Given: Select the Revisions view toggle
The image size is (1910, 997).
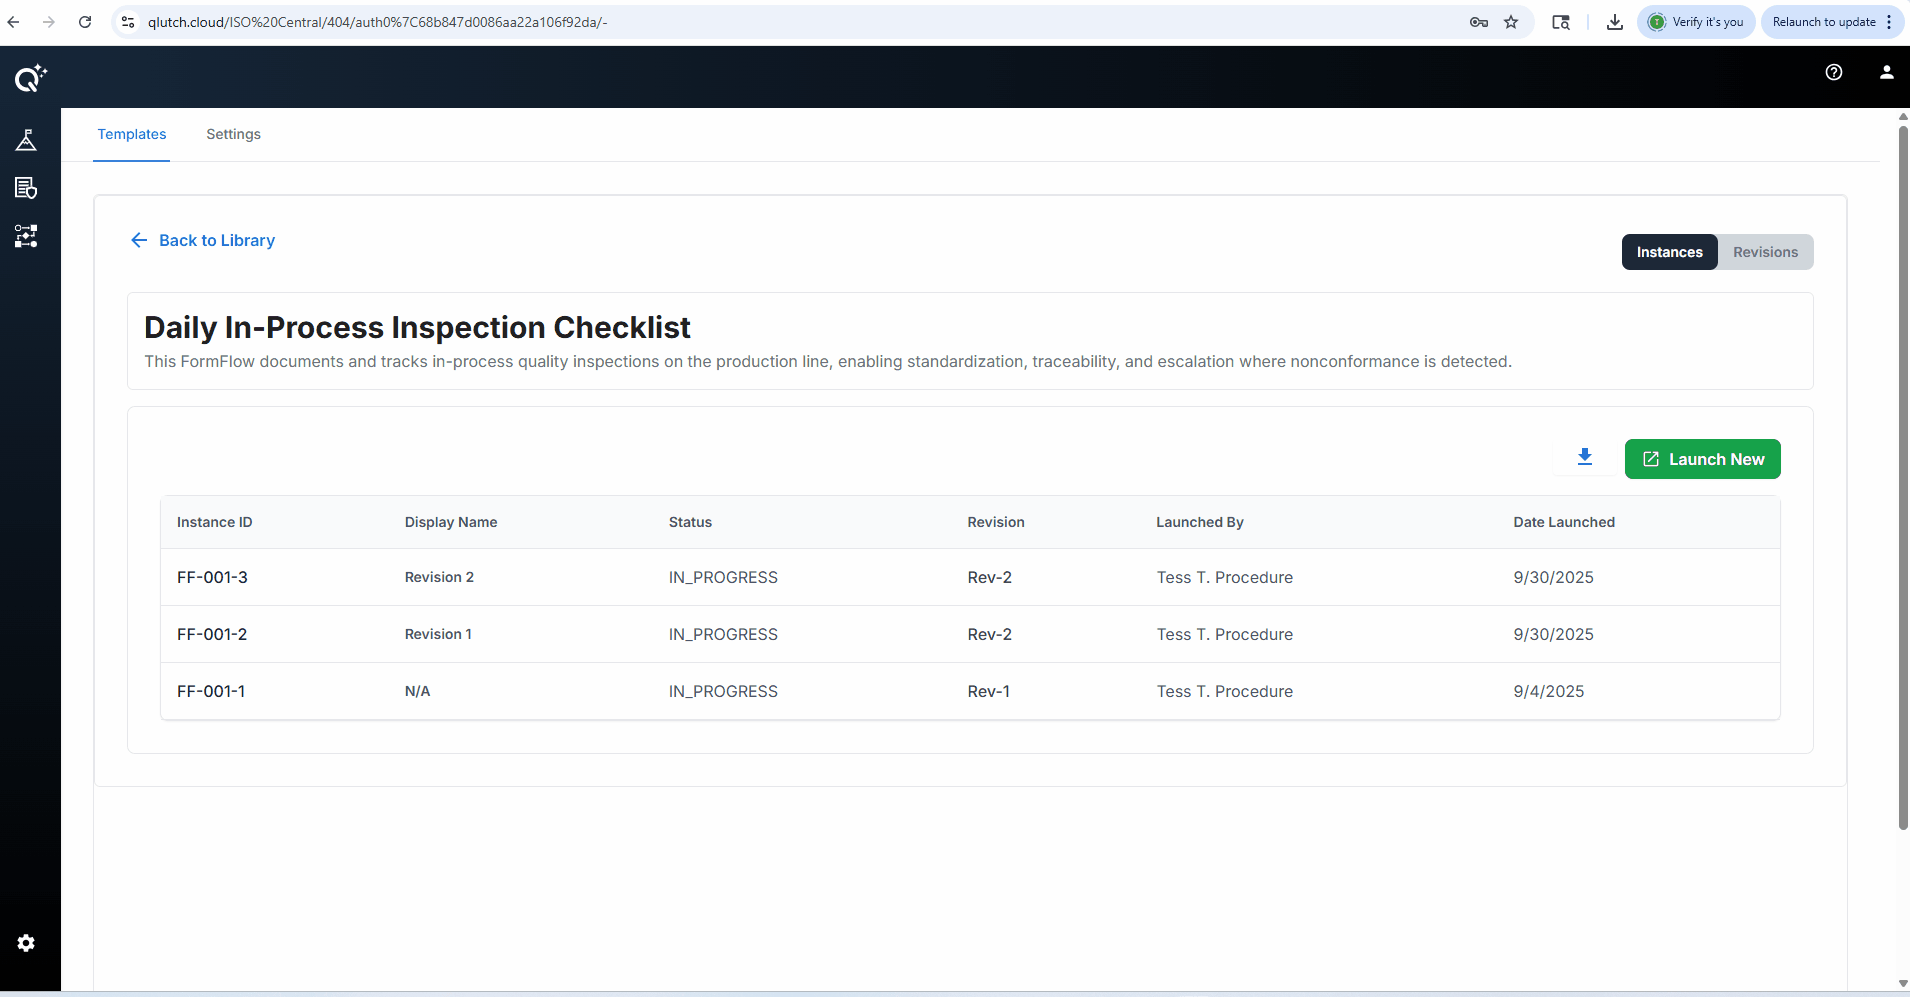Looking at the screenshot, I should pos(1765,252).
